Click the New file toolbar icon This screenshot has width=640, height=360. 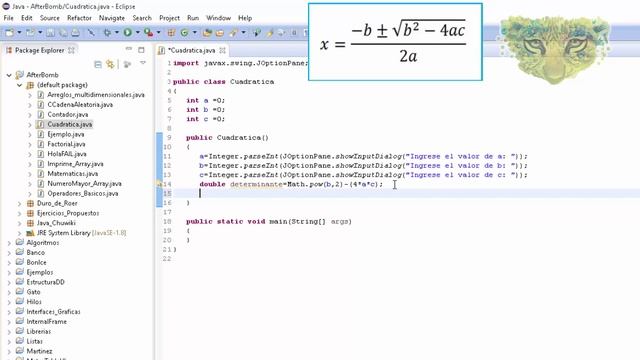point(9,33)
